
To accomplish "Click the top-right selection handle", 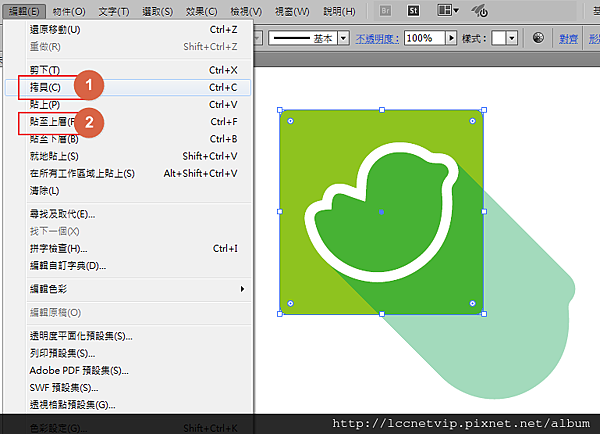I will click(484, 110).
